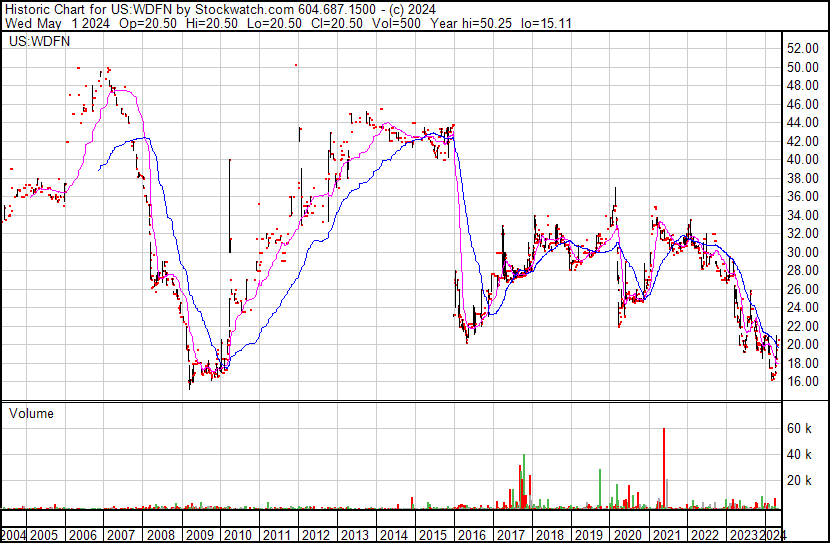Click the Volume panel label
This screenshot has height=543, width=830.
pos(31,413)
